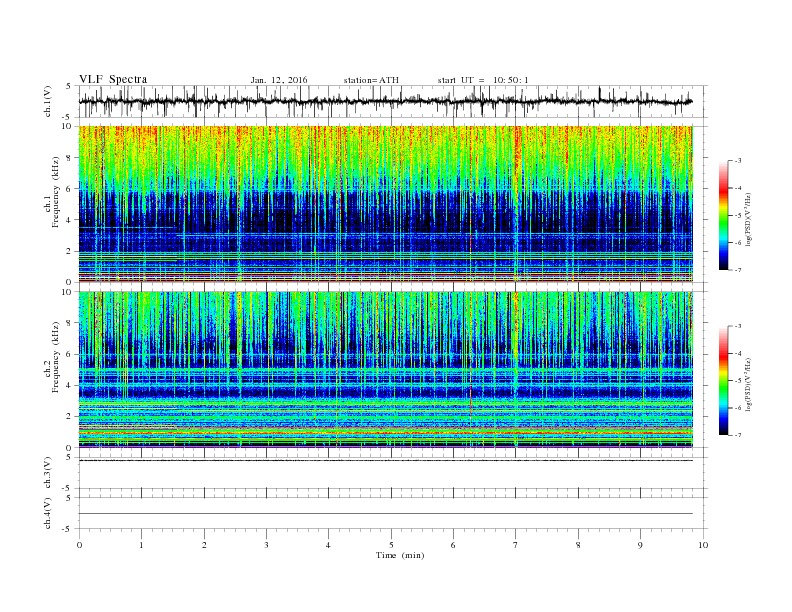Image resolution: width=792 pixels, height=612 pixels.
Task: Click tick label "6" on the Time axis
Action: pos(453,545)
